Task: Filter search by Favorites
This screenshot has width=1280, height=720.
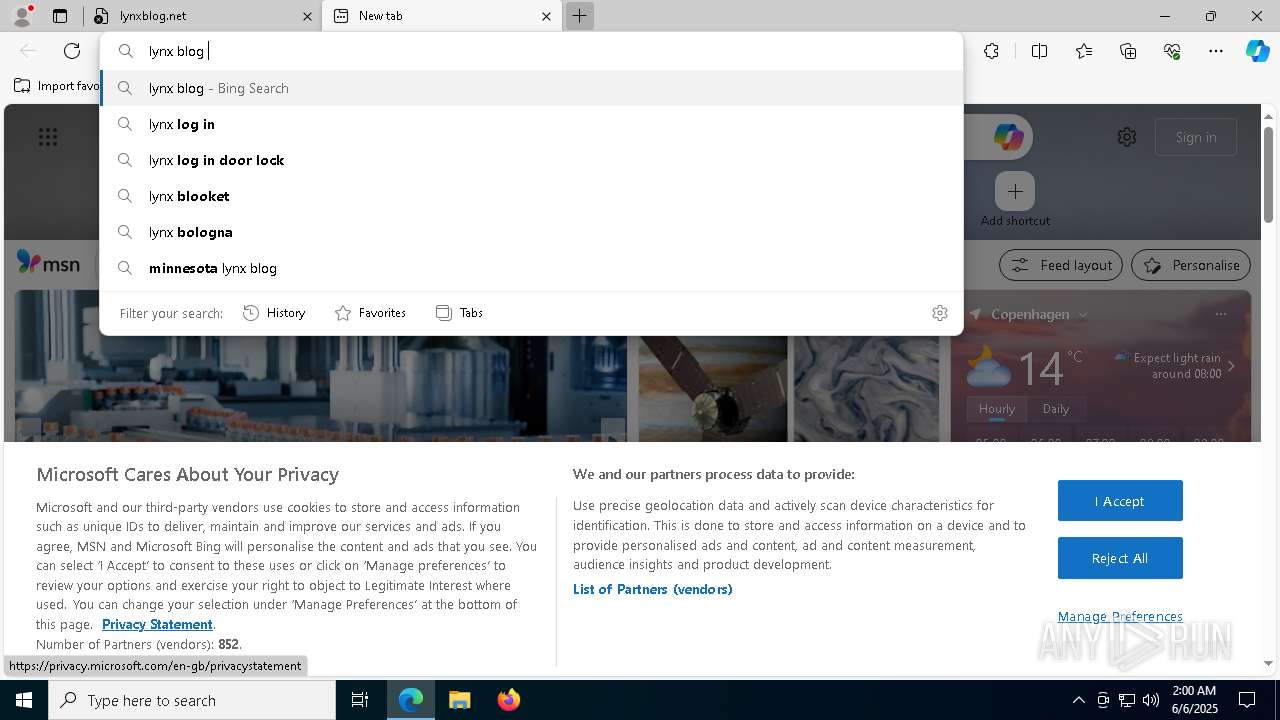Action: [x=370, y=313]
